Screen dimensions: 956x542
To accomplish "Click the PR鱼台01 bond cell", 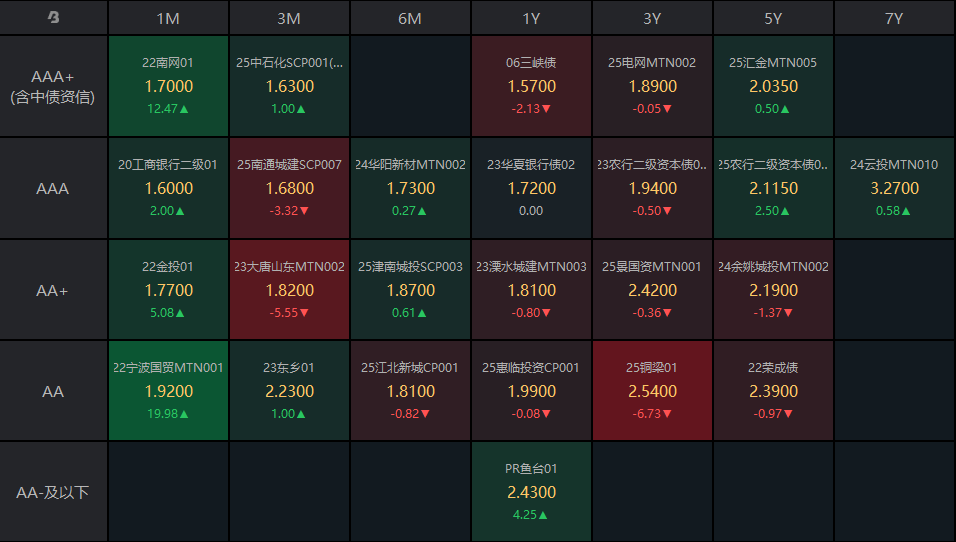I will [531, 492].
